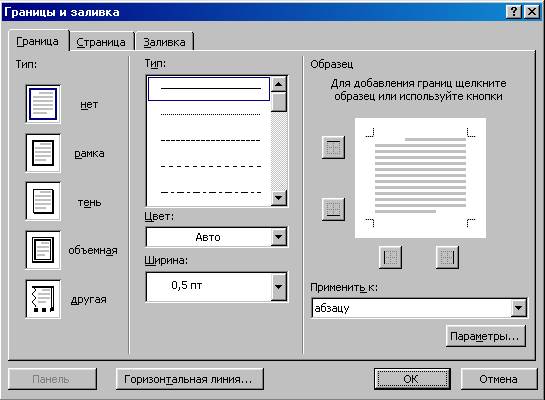Choose the 'другая' custom border icon
Screen dimensions: 545x400
[x=43, y=299]
